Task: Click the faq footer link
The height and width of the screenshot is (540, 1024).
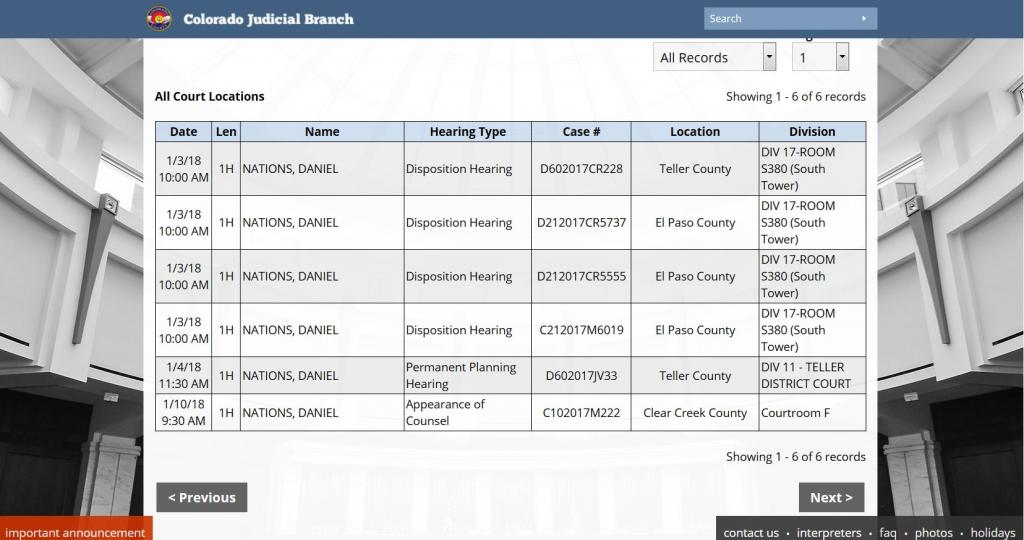Action: pyautogui.click(x=888, y=533)
